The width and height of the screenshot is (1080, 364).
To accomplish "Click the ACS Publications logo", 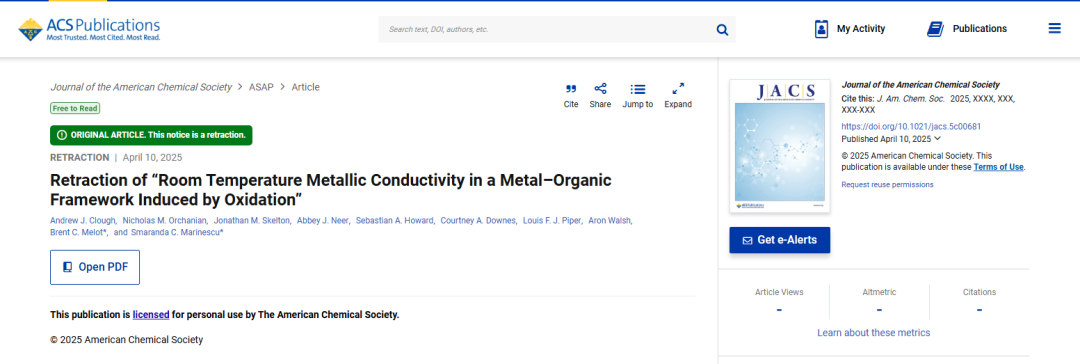I will [x=89, y=29].
